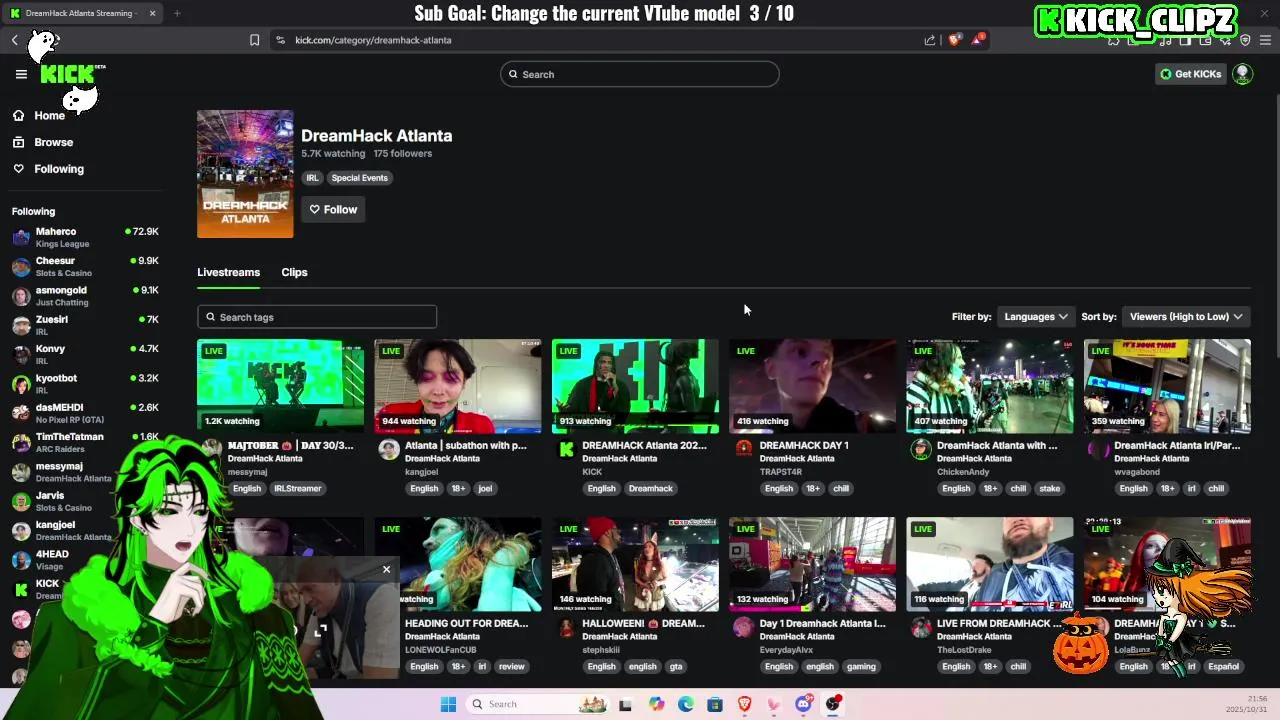Switch to the Livestreams tab
The image size is (1280, 720).
point(228,272)
